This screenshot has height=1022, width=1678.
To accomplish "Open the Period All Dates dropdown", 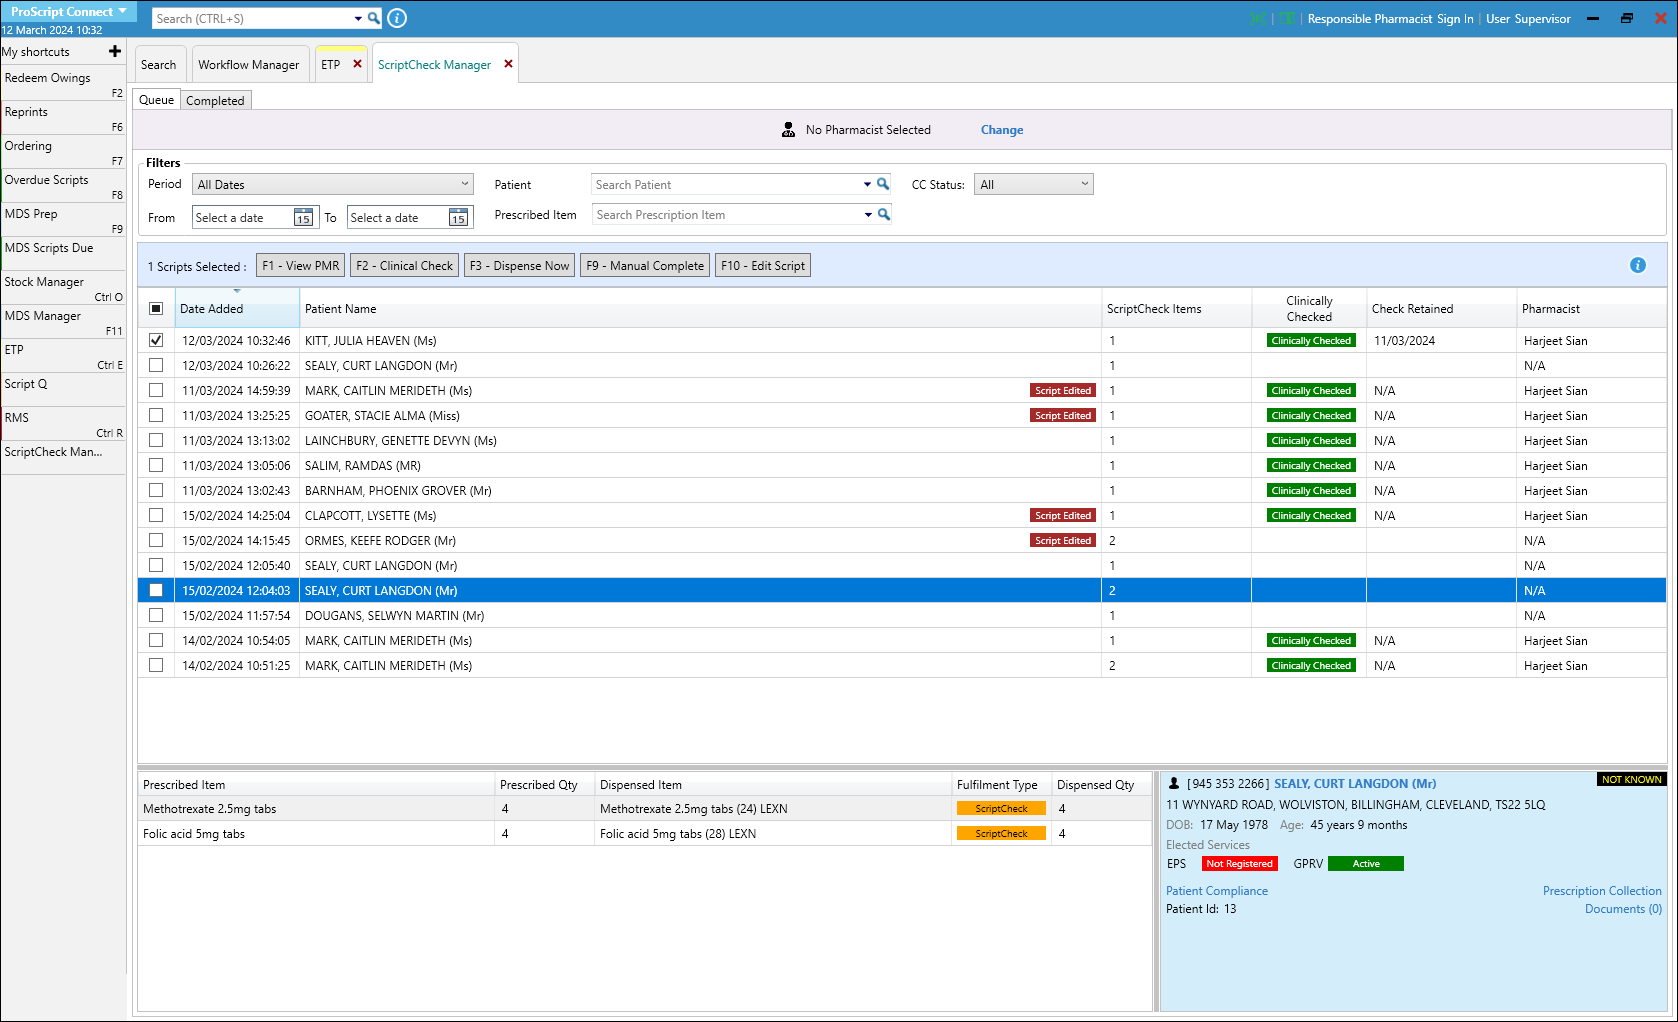I will point(333,184).
